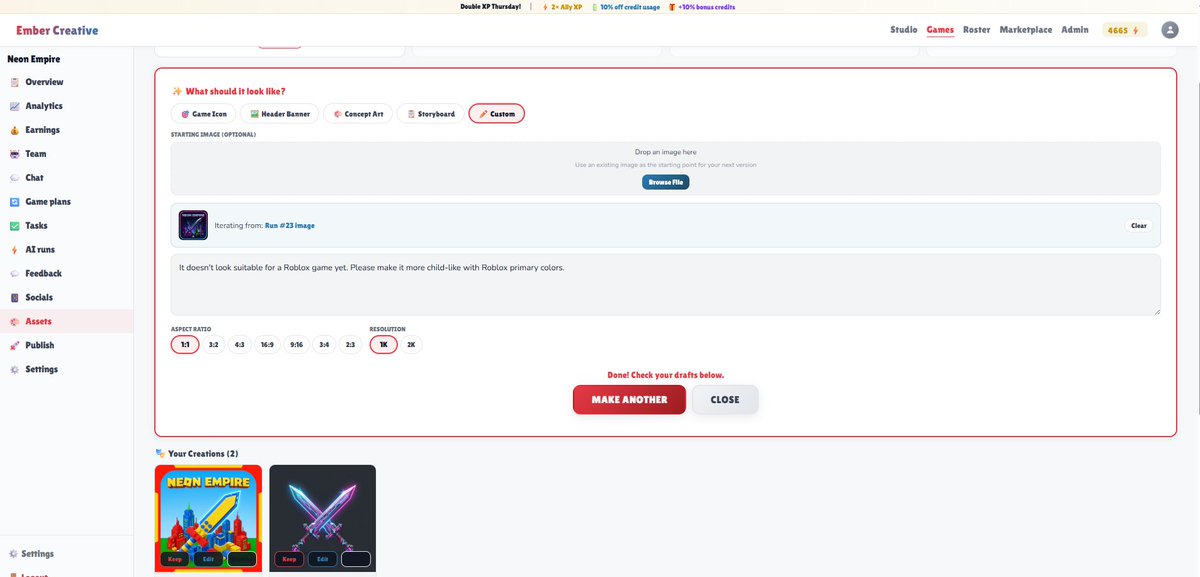Click the Close button in the generator panel
The height and width of the screenshot is (577, 1200).
[725, 399]
